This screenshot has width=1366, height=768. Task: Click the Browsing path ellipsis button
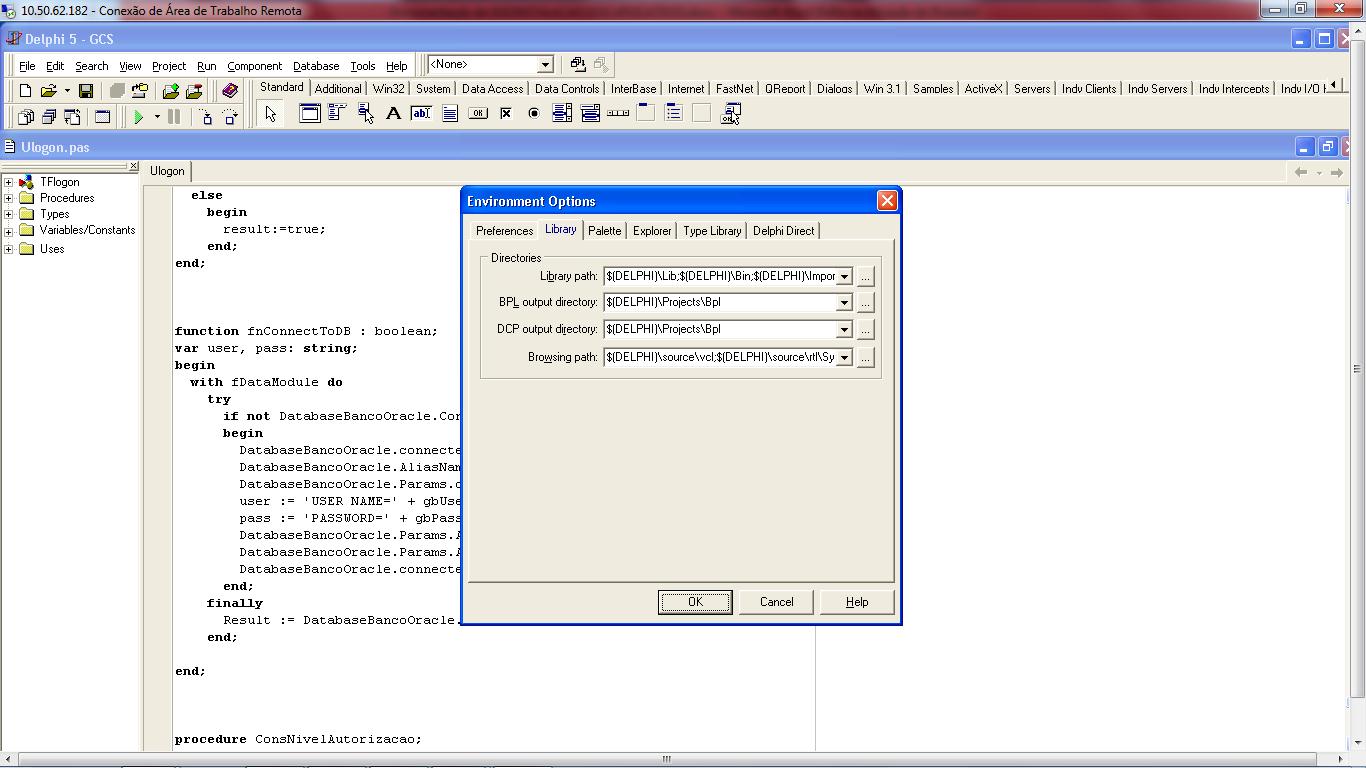[866, 357]
